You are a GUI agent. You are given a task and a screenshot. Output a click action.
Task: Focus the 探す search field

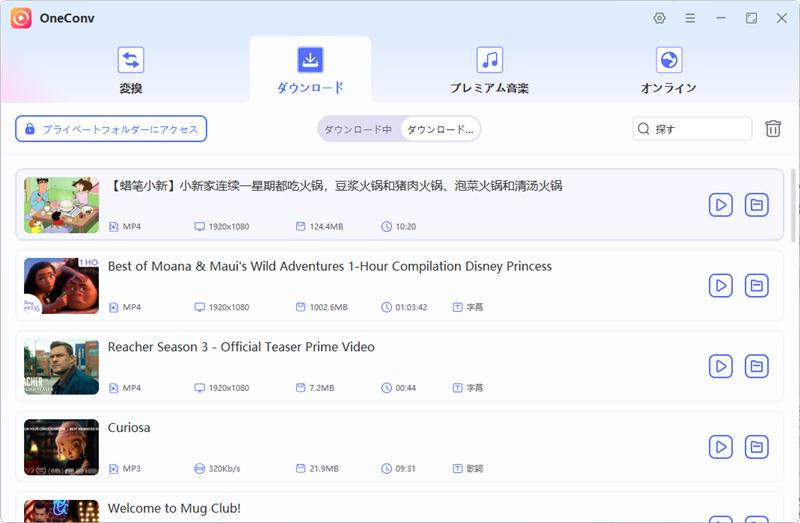(x=692, y=129)
